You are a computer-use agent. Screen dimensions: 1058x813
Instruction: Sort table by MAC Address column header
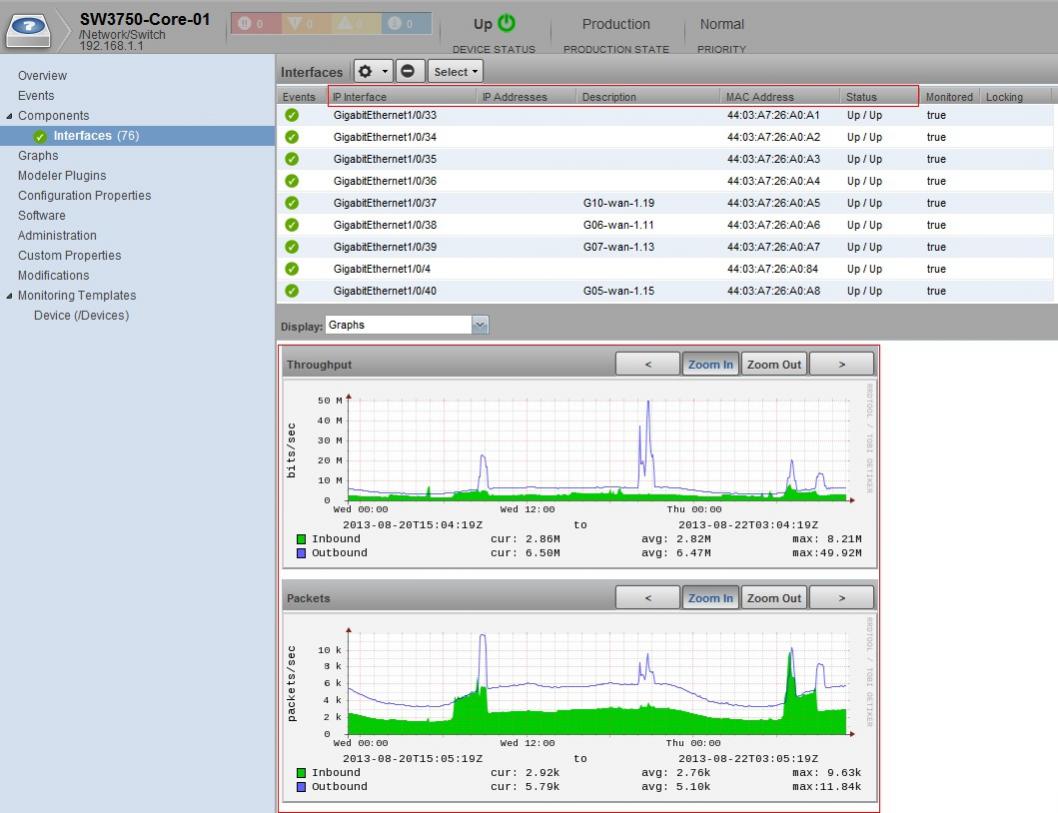(x=760, y=97)
